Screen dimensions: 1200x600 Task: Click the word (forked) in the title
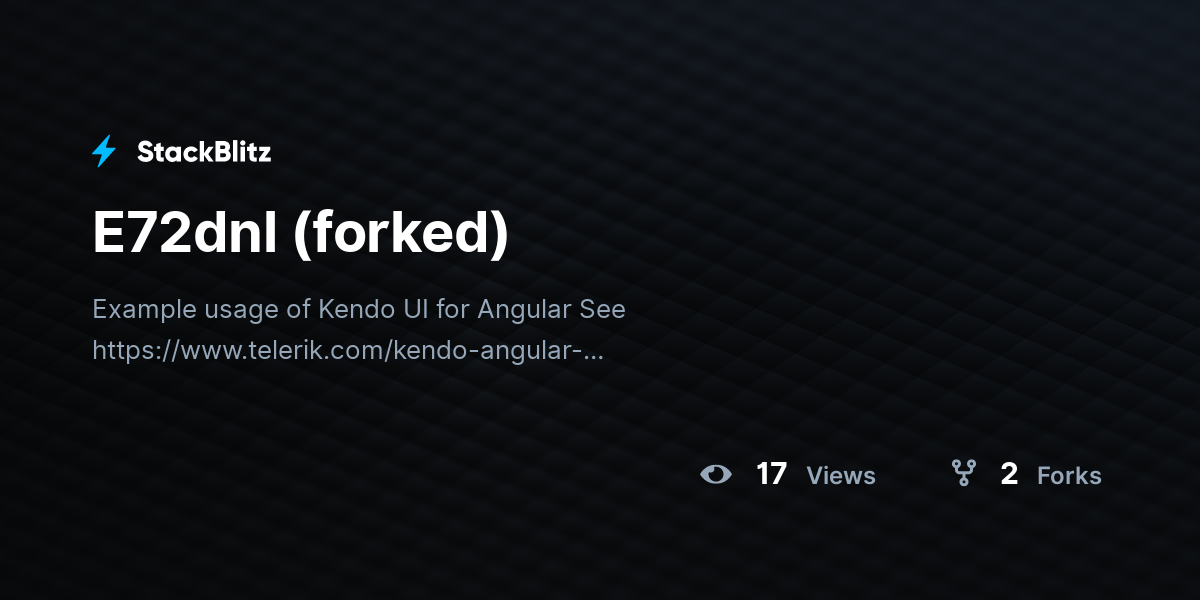pyautogui.click(x=401, y=234)
